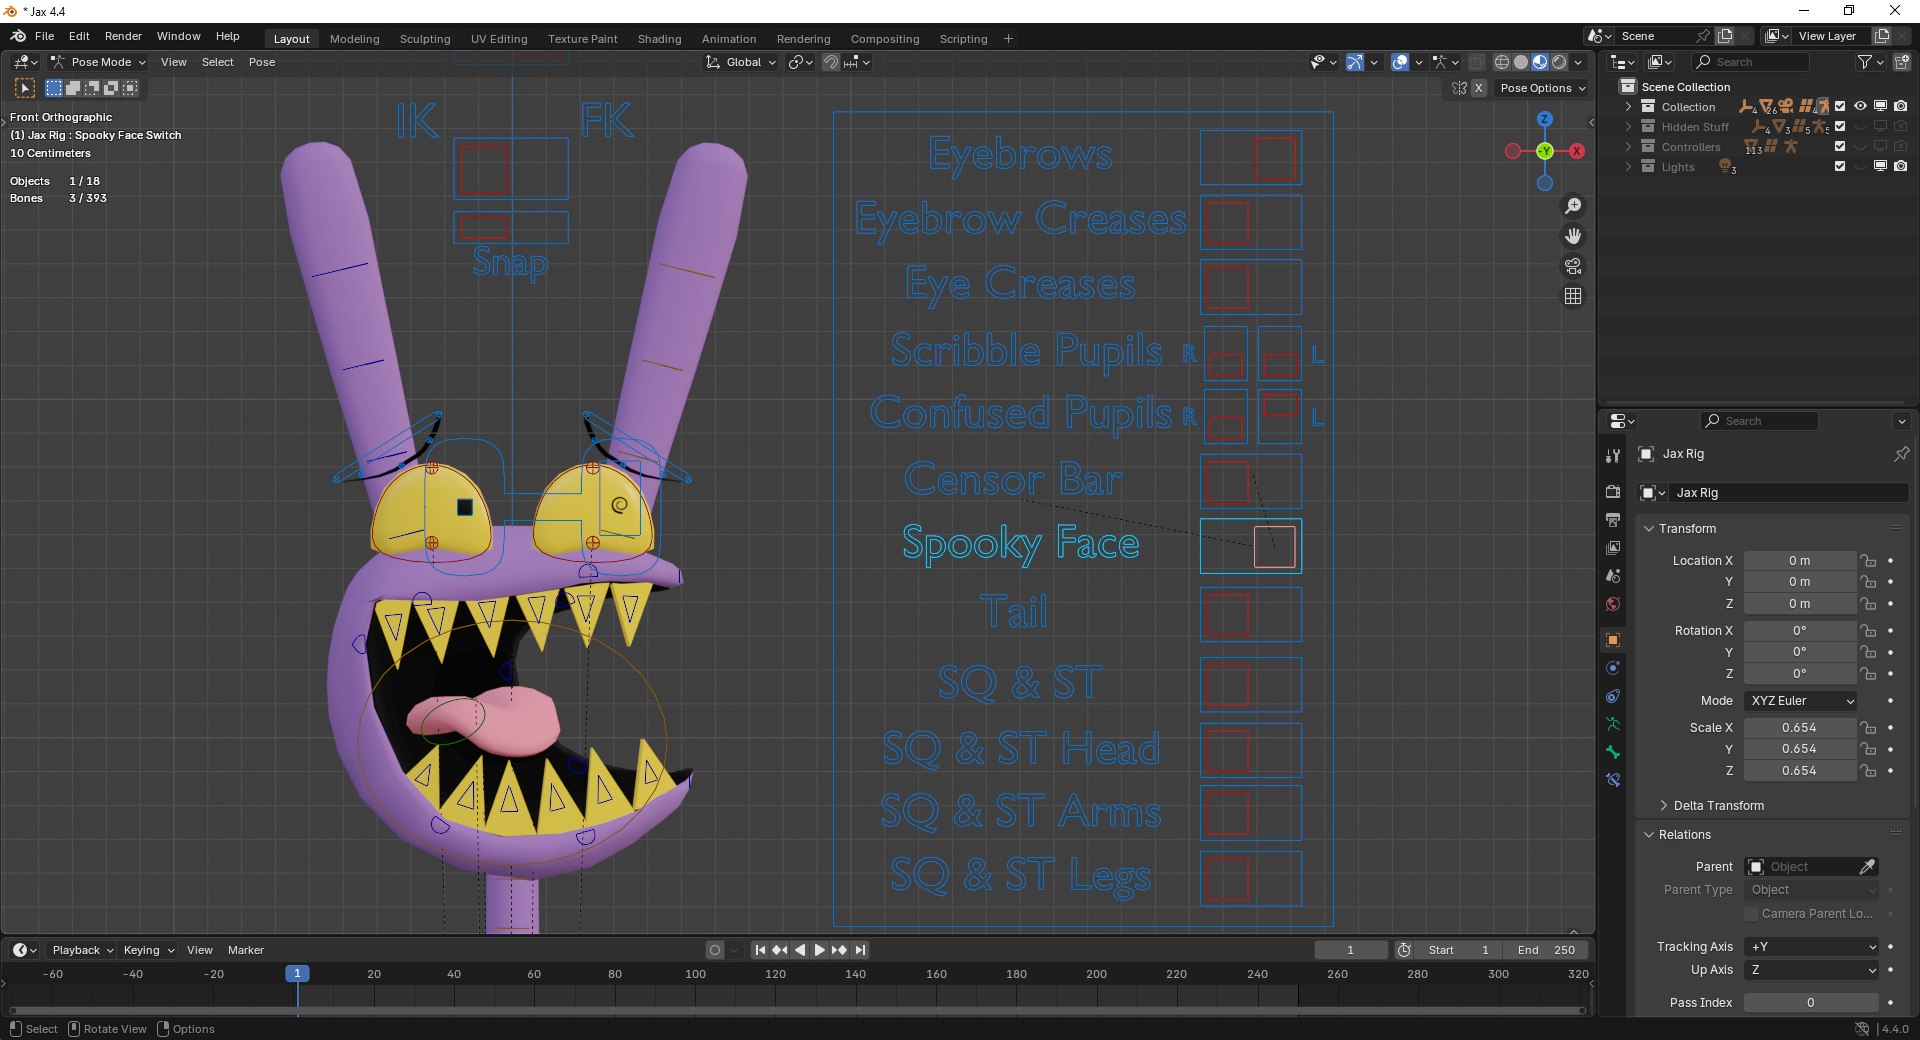The width and height of the screenshot is (1920, 1040).
Task: Uncheck the Collection exclude checkbox
Action: pos(1840,106)
